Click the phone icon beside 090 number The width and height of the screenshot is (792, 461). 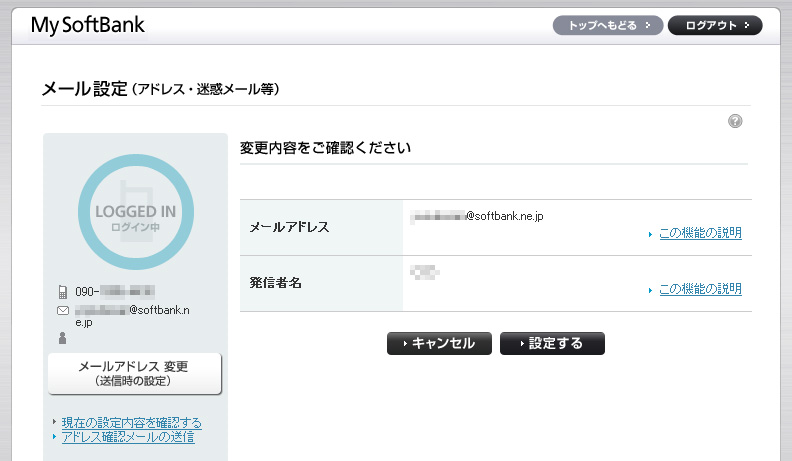pyautogui.click(x=63, y=292)
